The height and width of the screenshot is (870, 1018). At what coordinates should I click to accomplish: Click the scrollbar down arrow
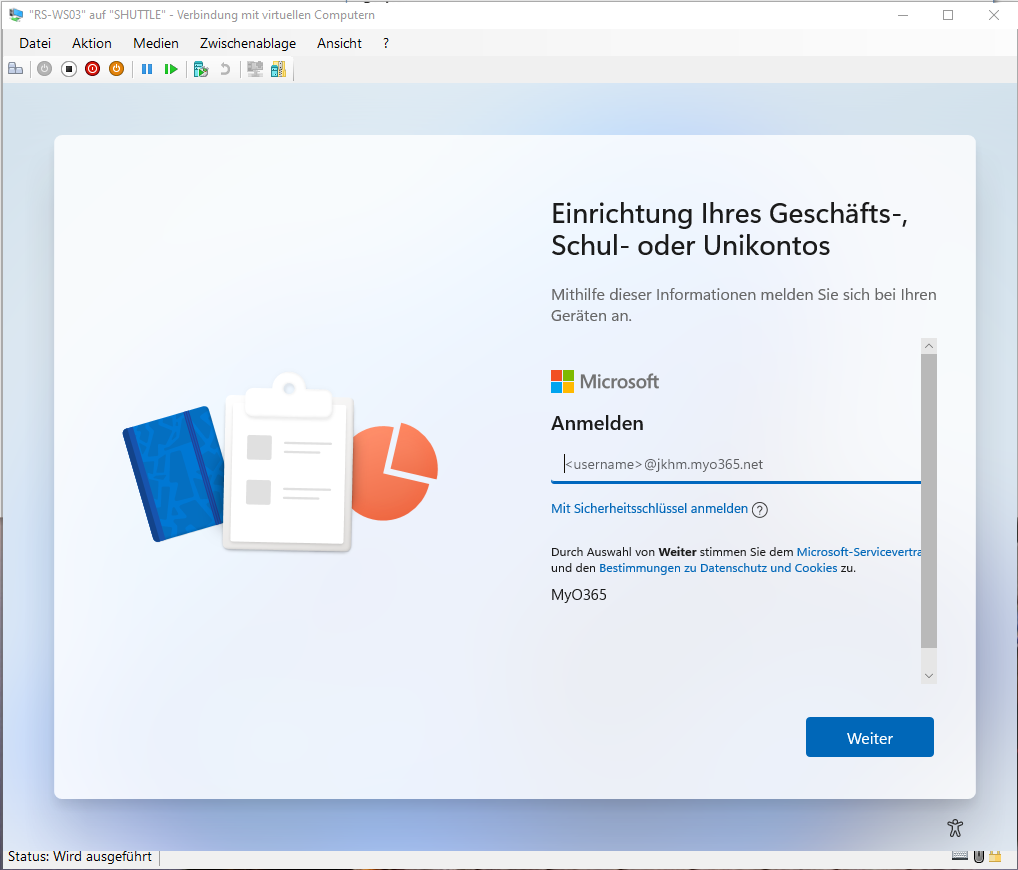928,674
